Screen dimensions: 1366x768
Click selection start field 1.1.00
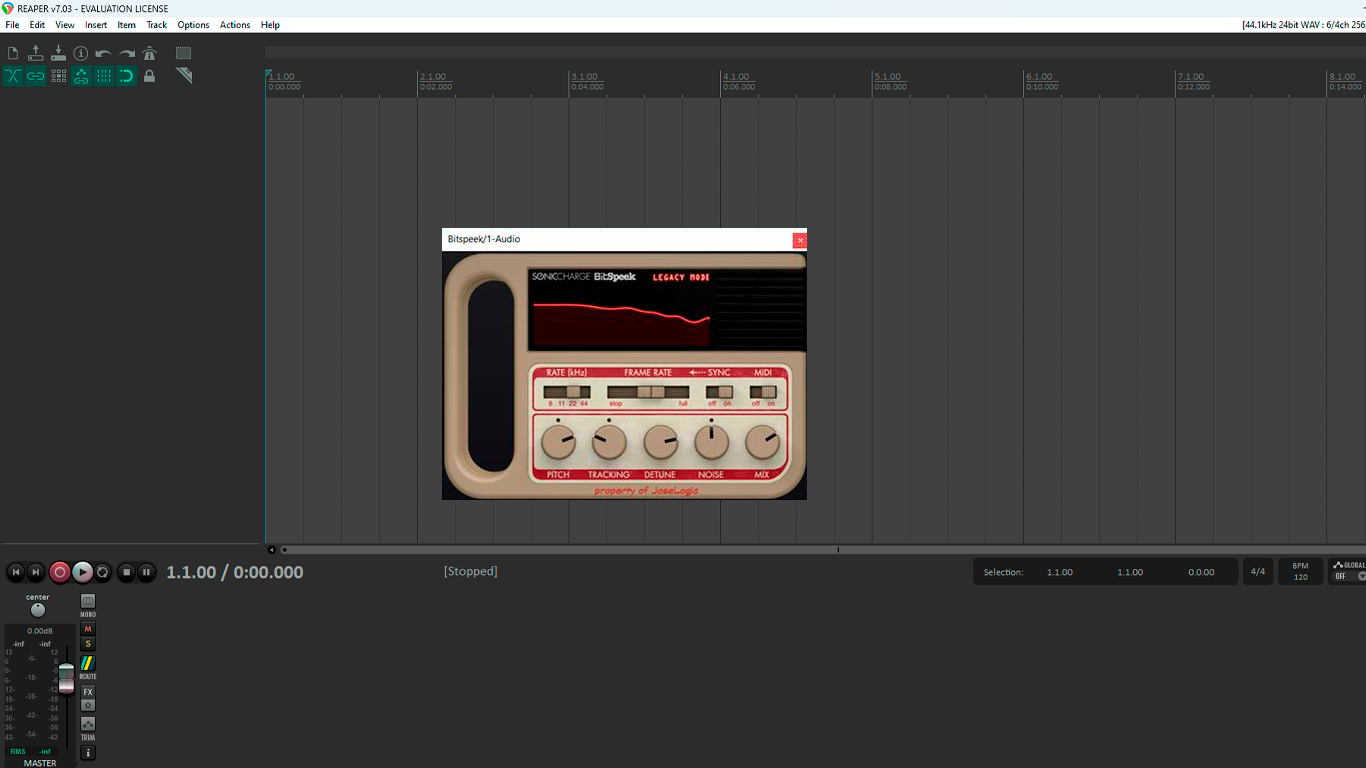click(x=1060, y=572)
